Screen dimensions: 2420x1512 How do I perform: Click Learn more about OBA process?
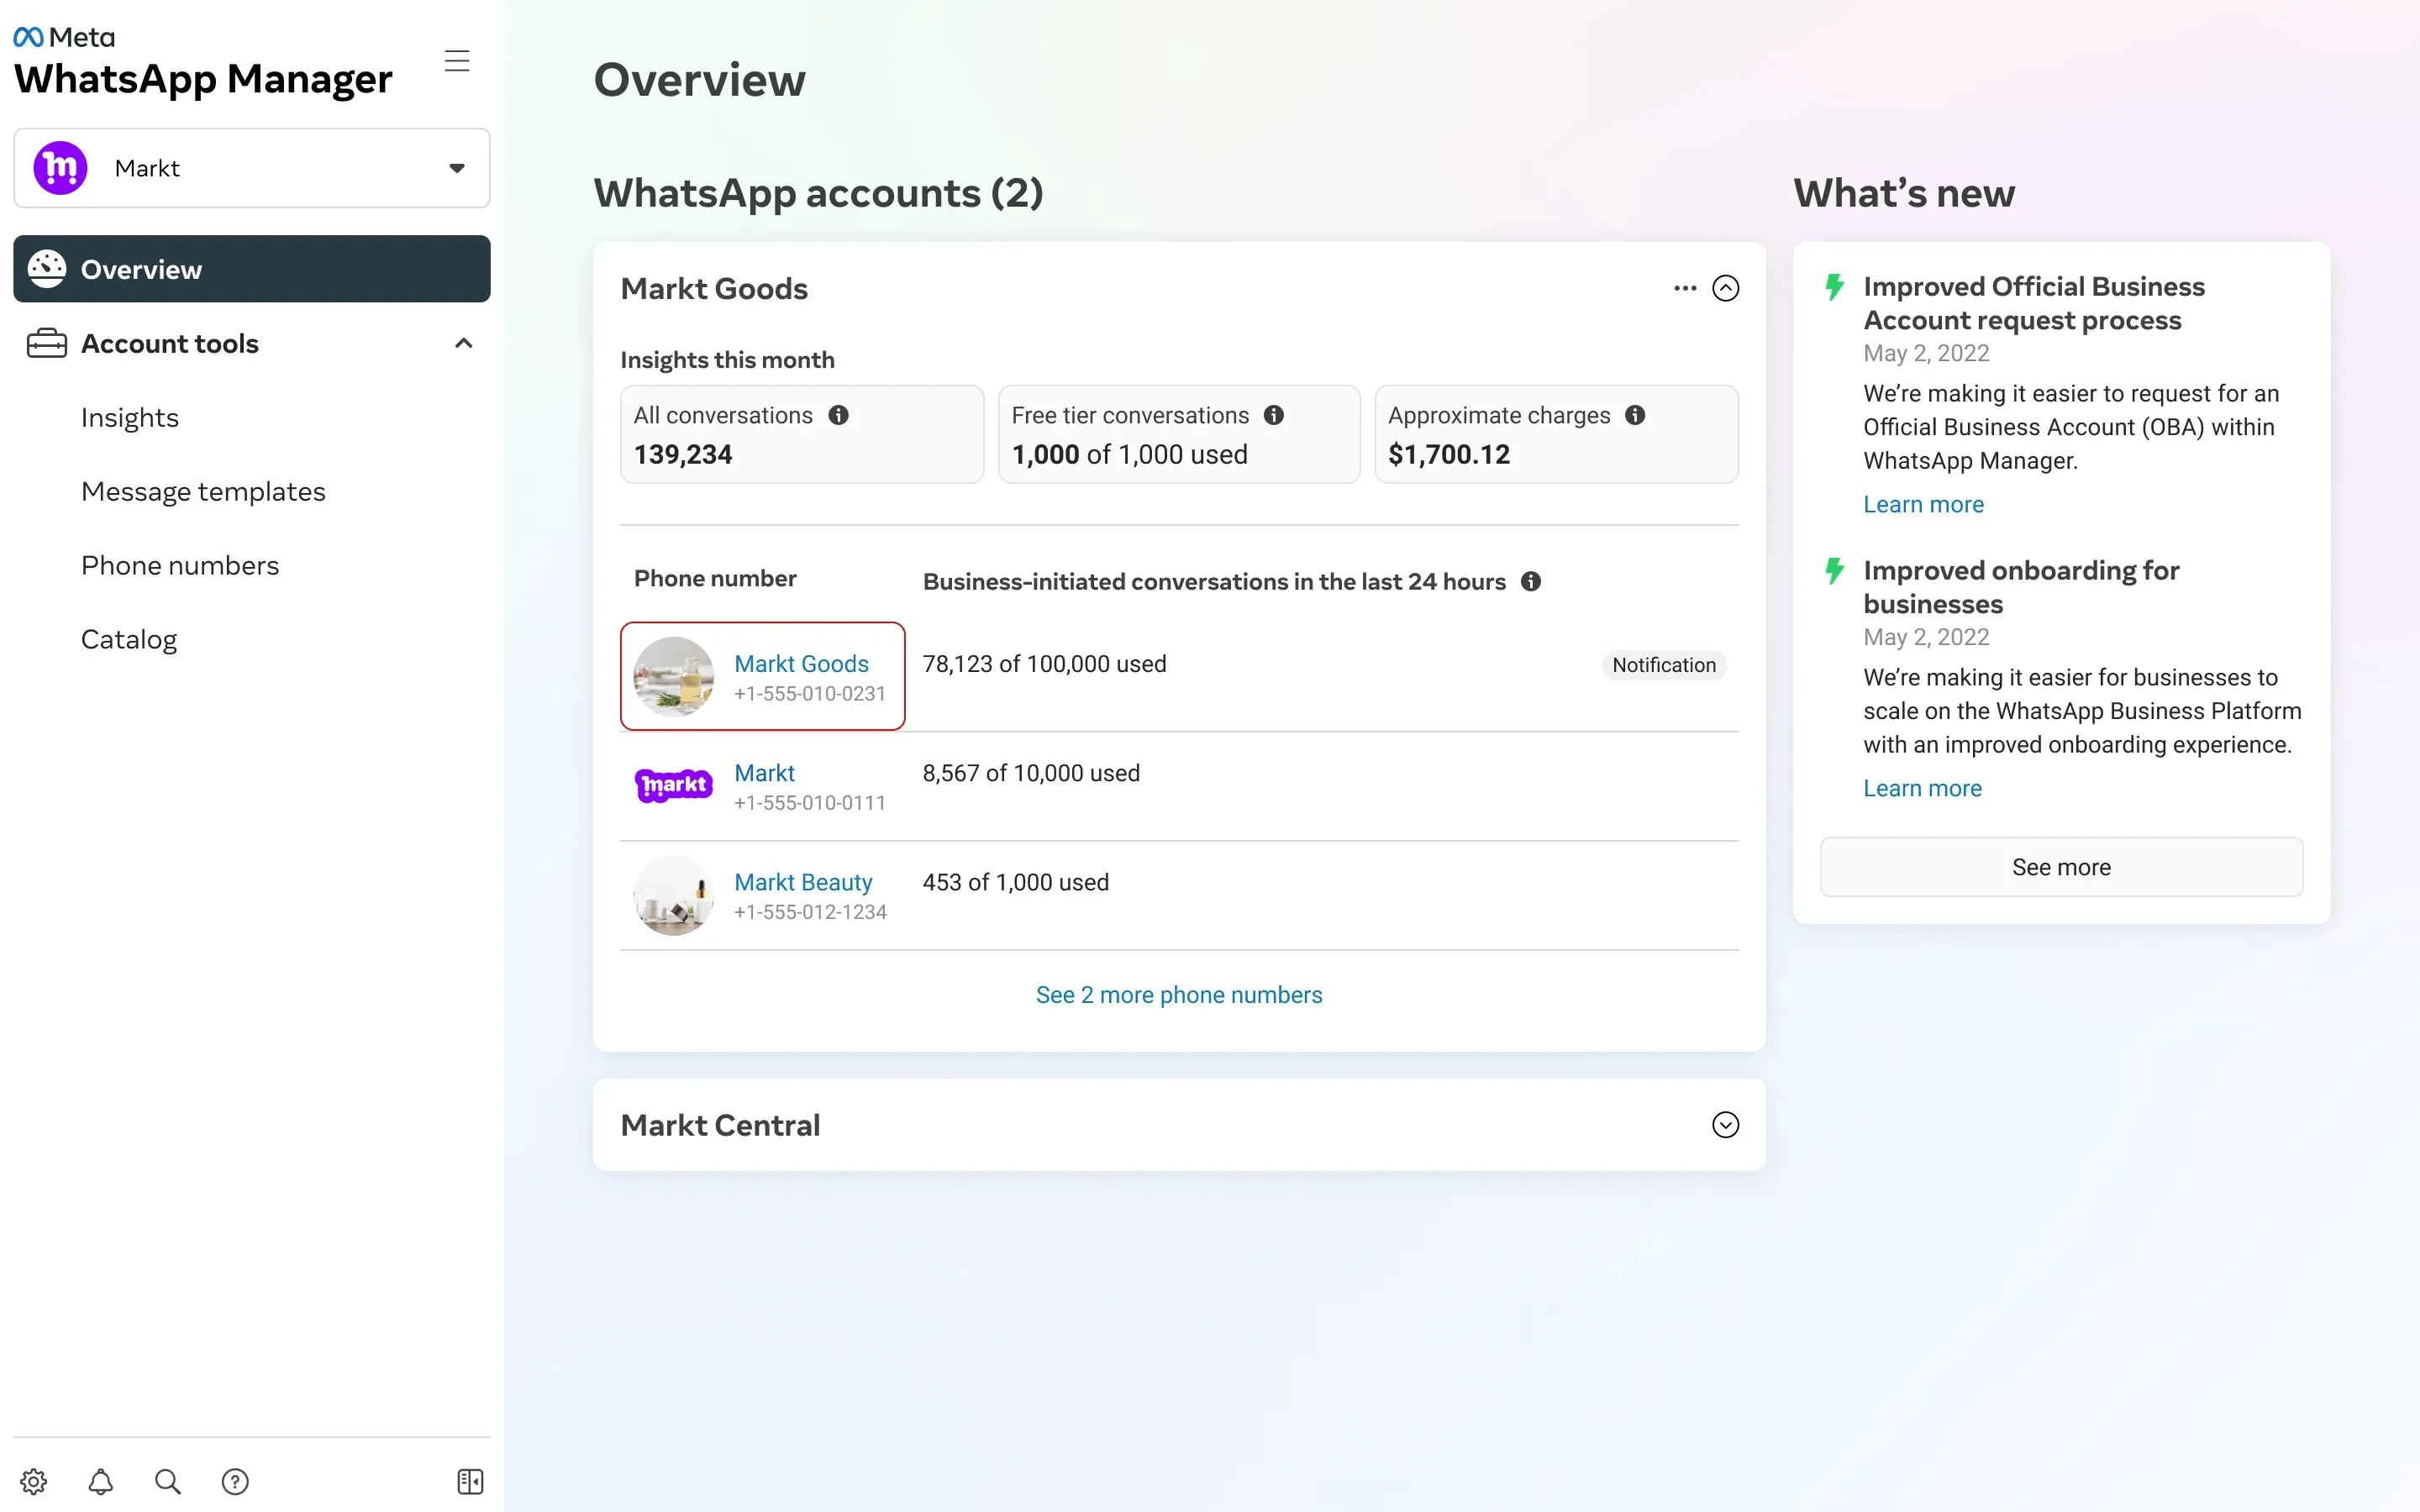pyautogui.click(x=1923, y=503)
